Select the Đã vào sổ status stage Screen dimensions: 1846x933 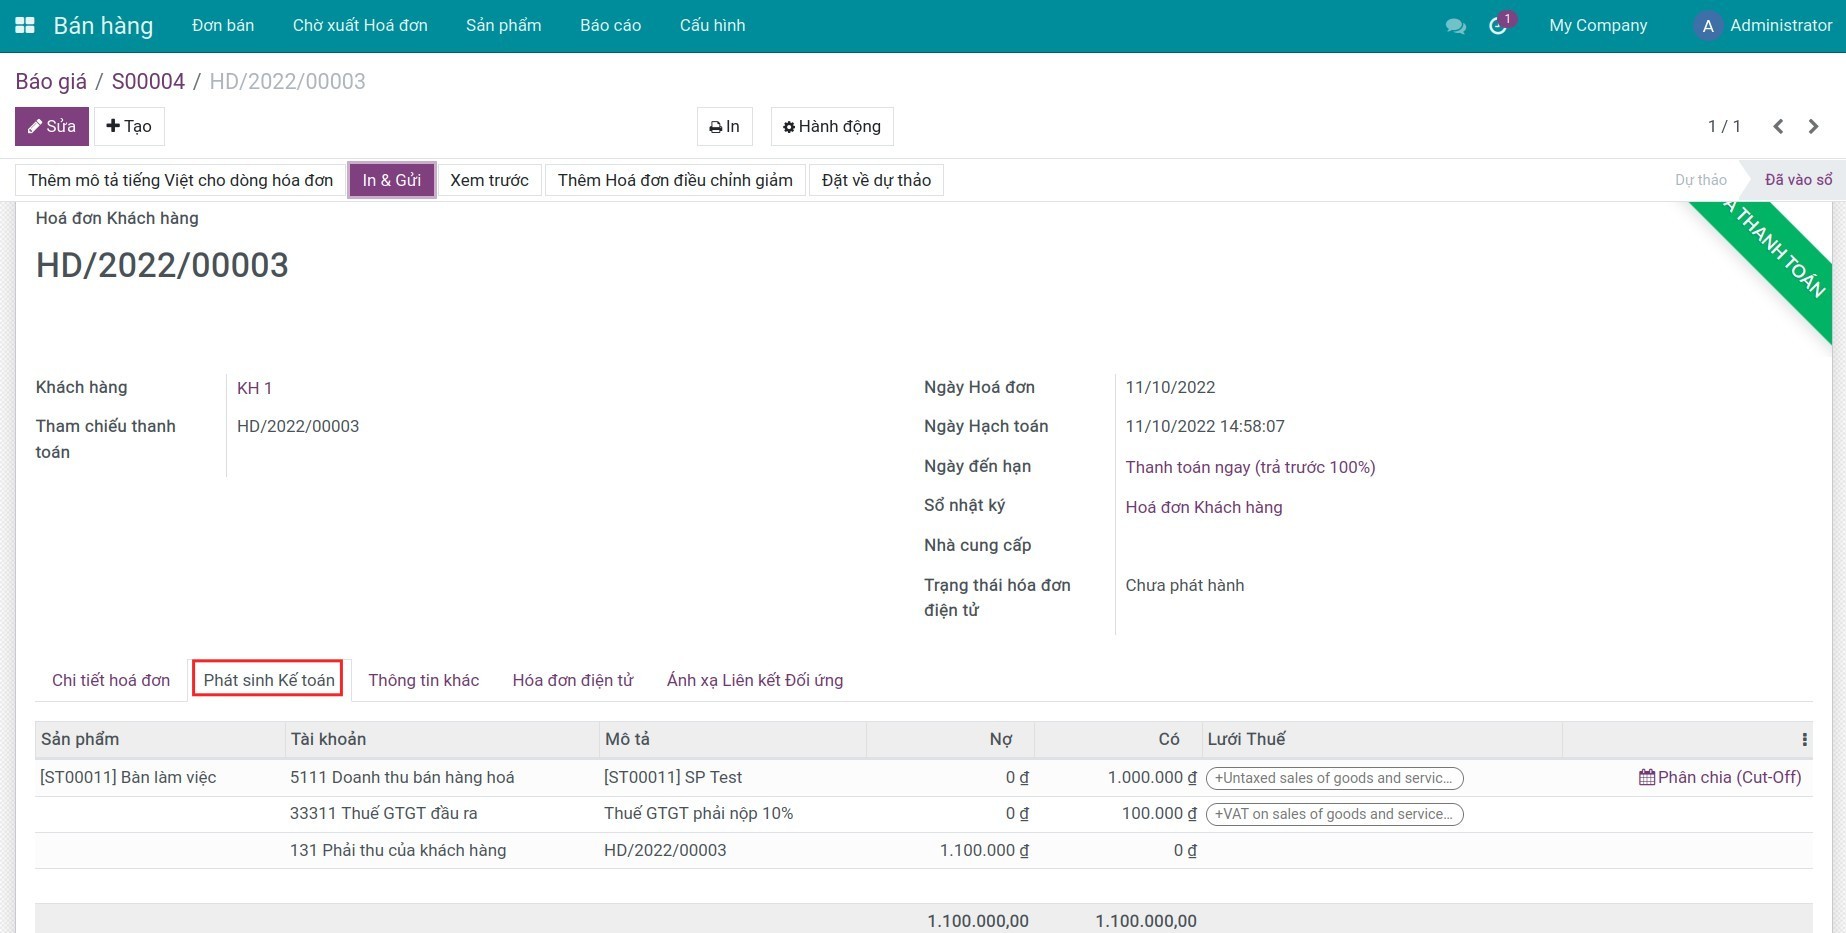point(1797,180)
